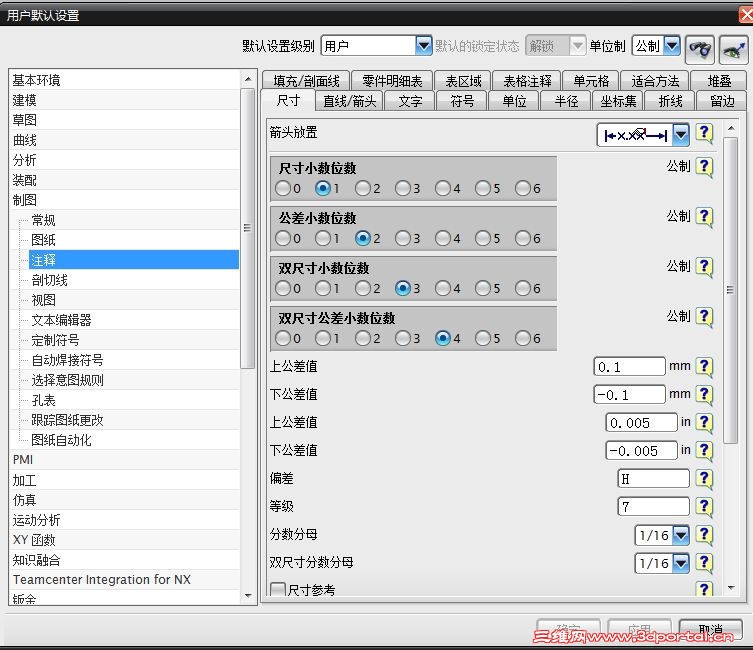Viewport: 753px width, 650px height.
Task: Click the 下公差值 inch input field
Action: point(642,451)
